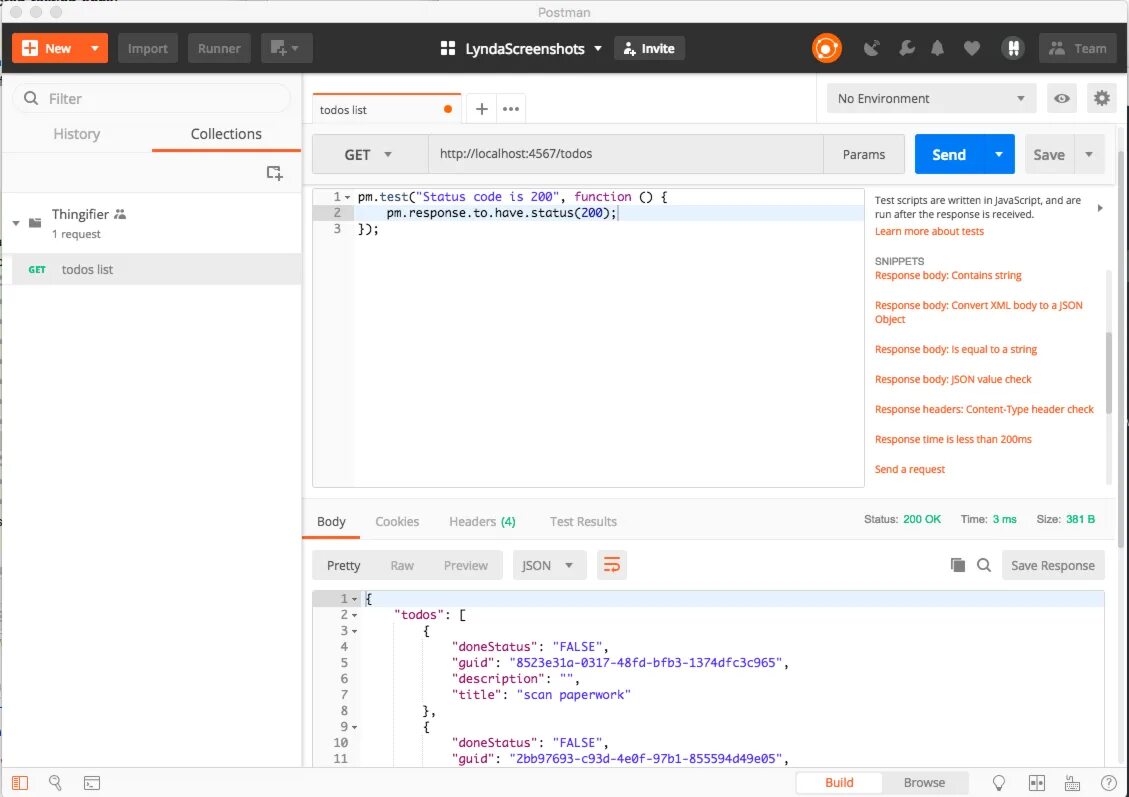Click the Learn more about tests link
Viewport: 1129px width, 797px height.
point(929,231)
